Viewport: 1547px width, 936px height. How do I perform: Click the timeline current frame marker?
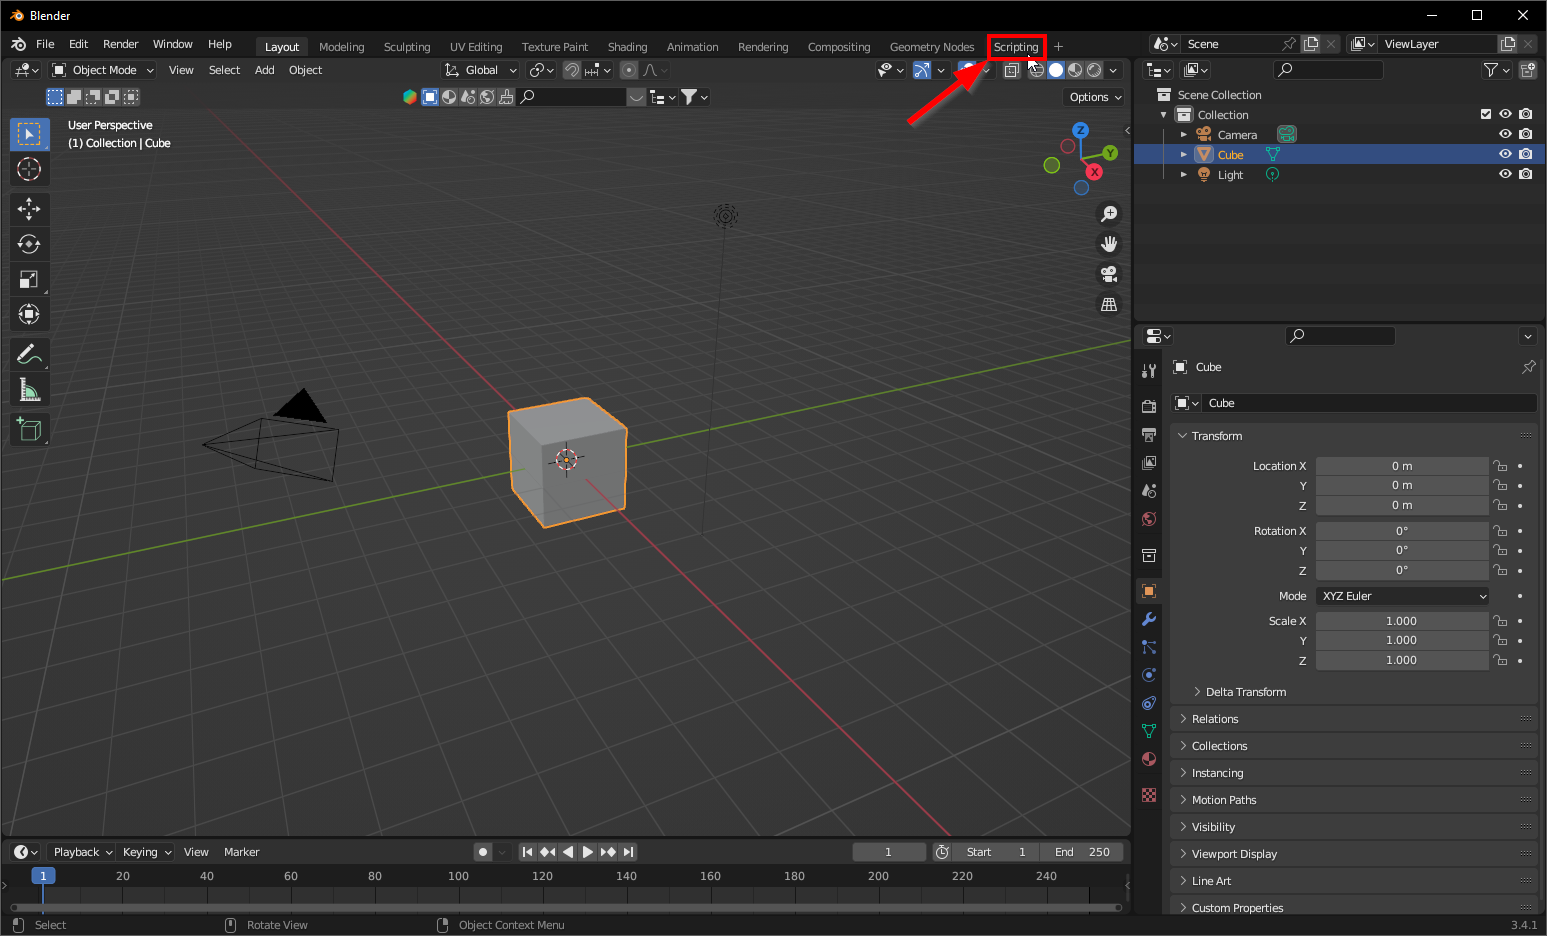point(43,876)
